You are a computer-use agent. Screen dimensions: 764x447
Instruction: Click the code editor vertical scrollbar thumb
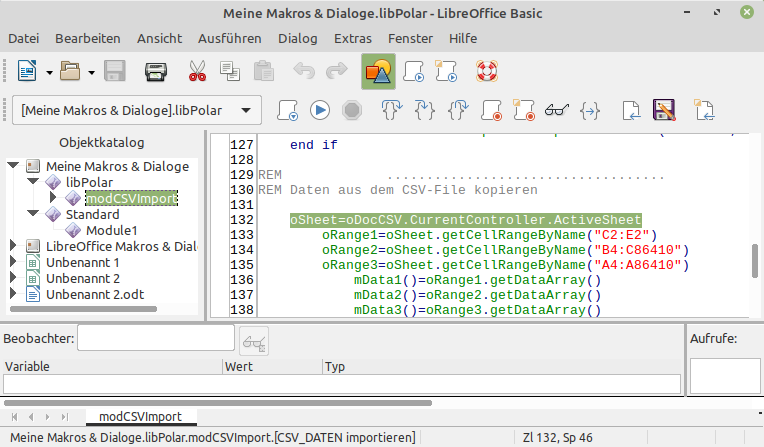pos(755,261)
